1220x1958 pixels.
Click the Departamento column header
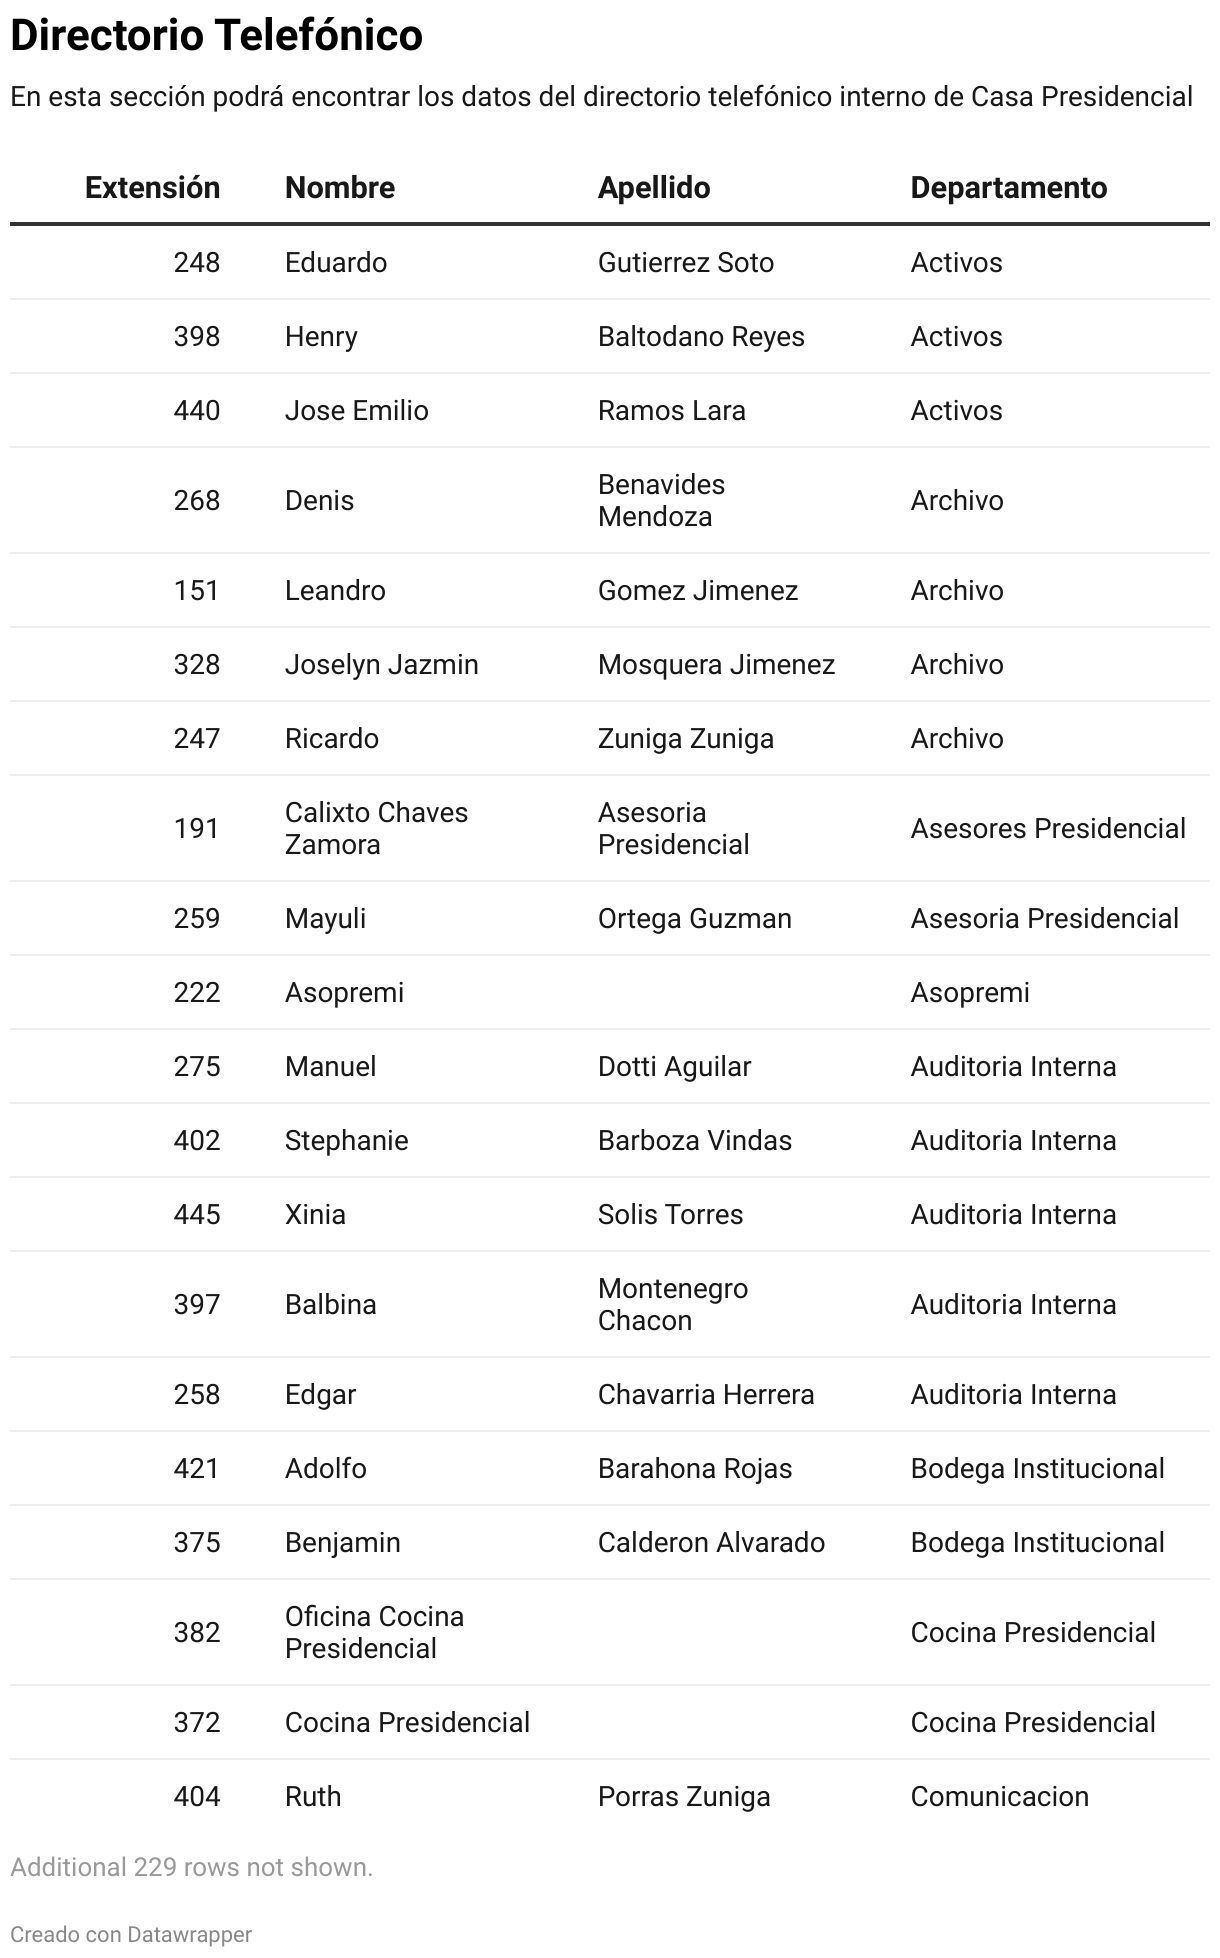click(x=1008, y=188)
